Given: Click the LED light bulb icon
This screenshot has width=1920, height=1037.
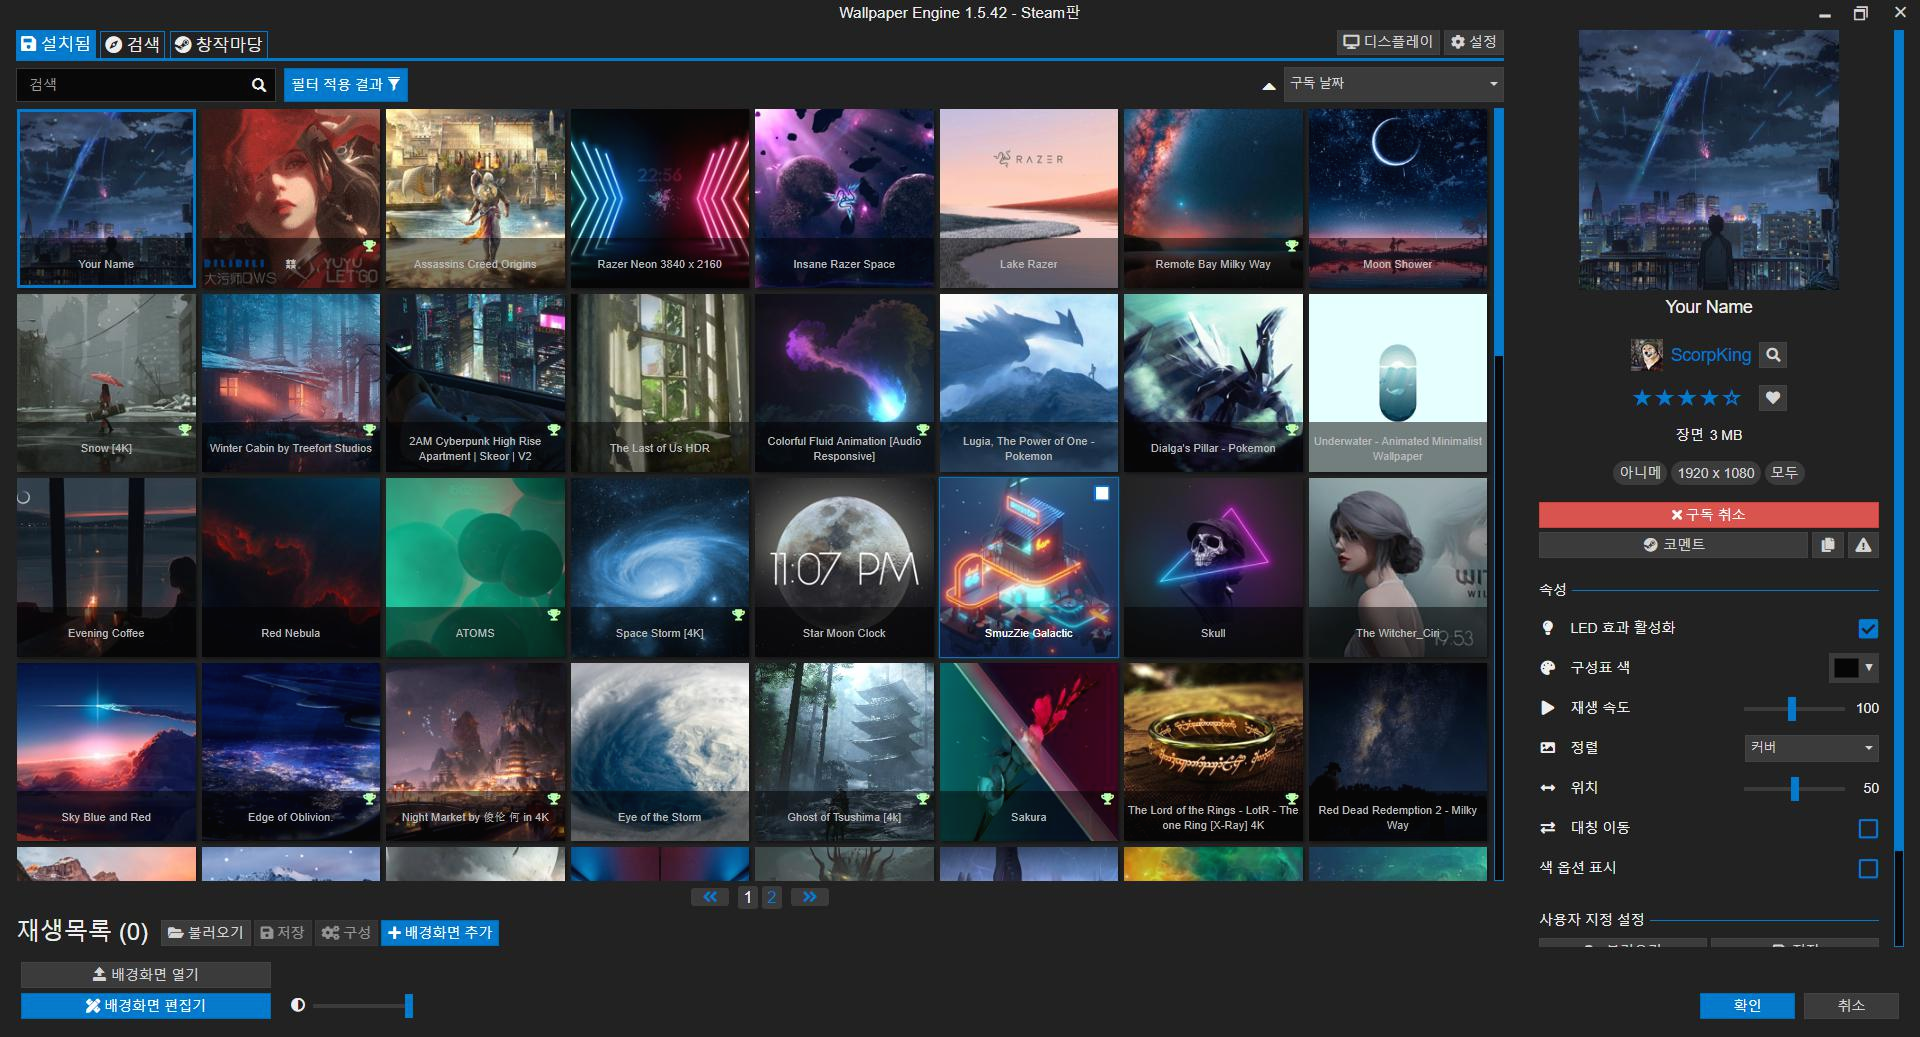Looking at the screenshot, I should pos(1548,628).
